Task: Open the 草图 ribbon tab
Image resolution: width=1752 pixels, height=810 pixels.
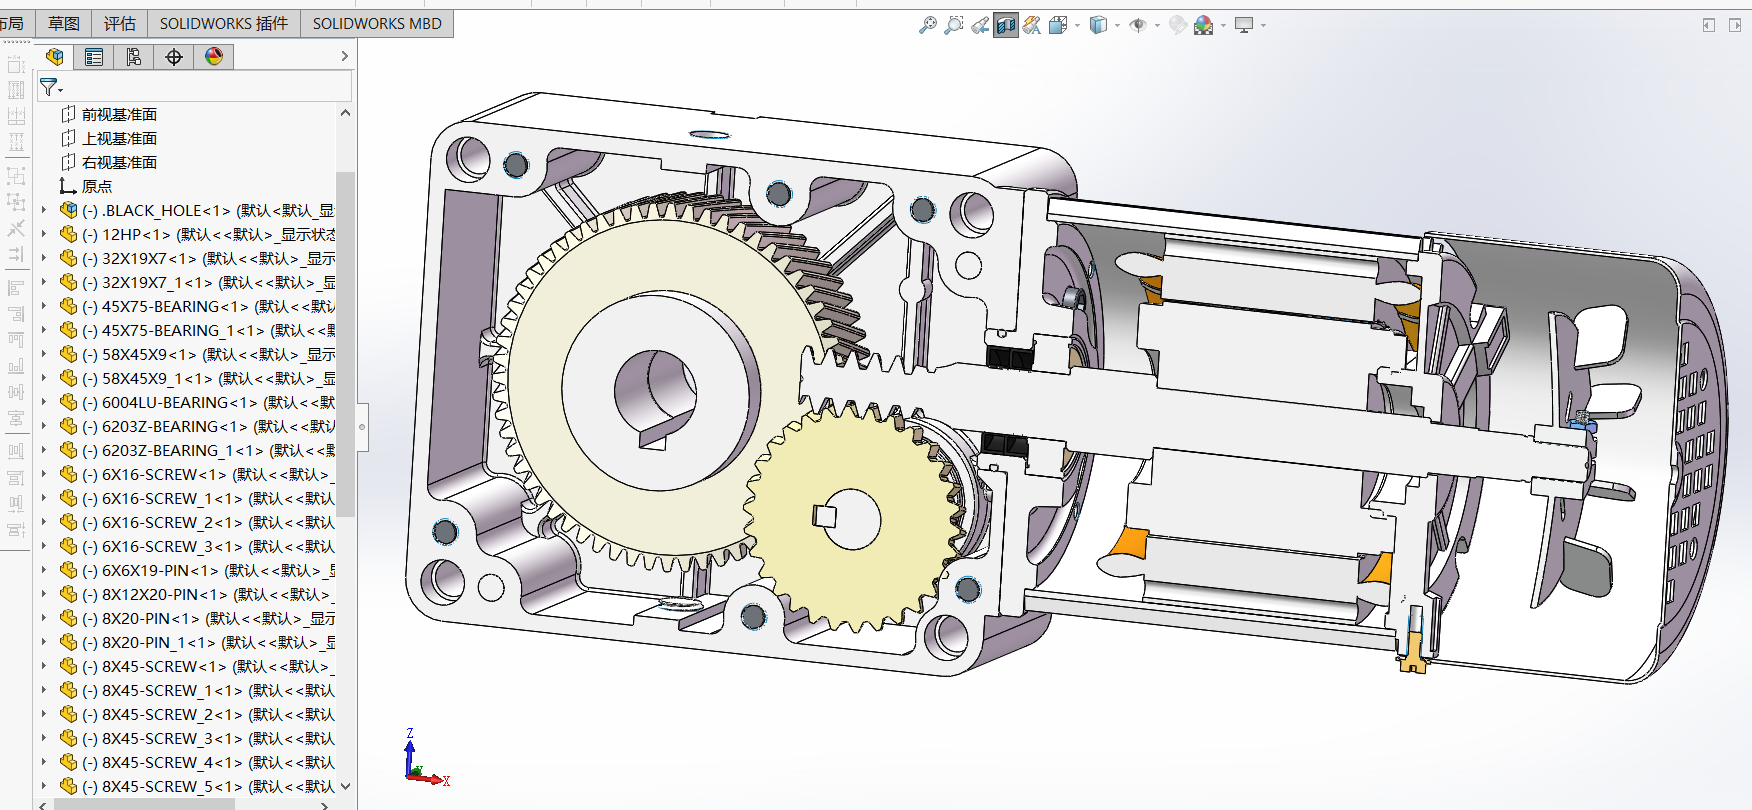Action: pos(64,23)
